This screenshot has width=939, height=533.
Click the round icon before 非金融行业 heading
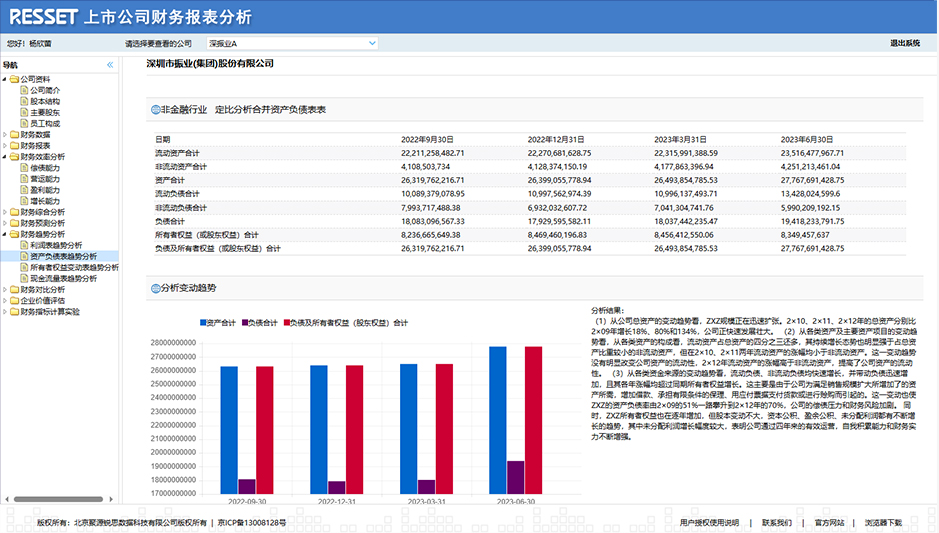pyautogui.click(x=156, y=110)
